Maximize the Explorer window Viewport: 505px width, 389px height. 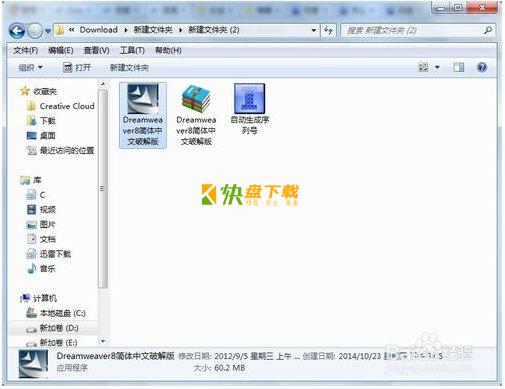458,7
